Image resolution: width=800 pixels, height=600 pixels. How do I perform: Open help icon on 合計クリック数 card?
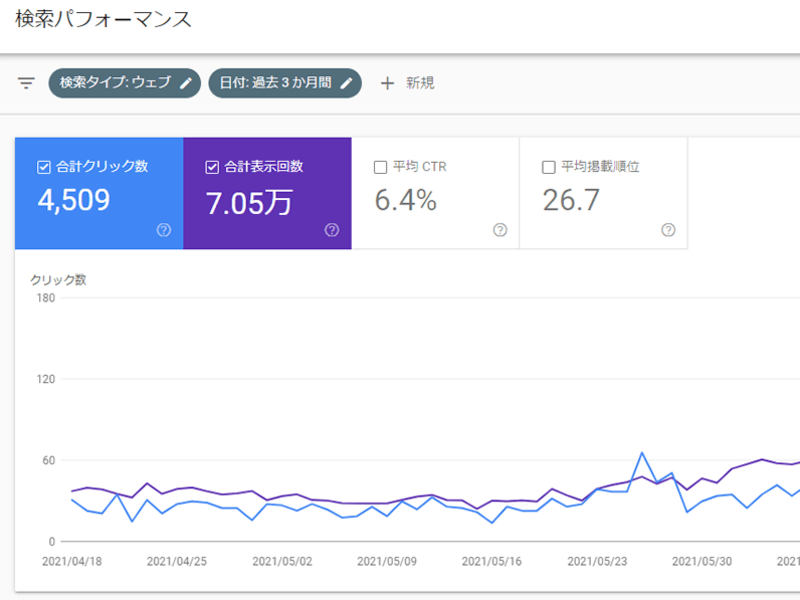(164, 230)
